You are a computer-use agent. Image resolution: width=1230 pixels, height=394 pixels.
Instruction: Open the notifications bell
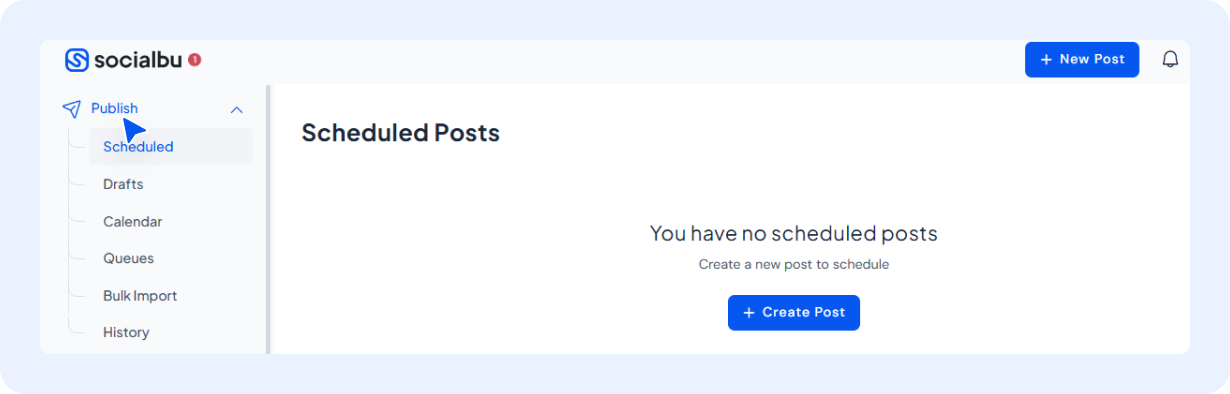click(1170, 60)
